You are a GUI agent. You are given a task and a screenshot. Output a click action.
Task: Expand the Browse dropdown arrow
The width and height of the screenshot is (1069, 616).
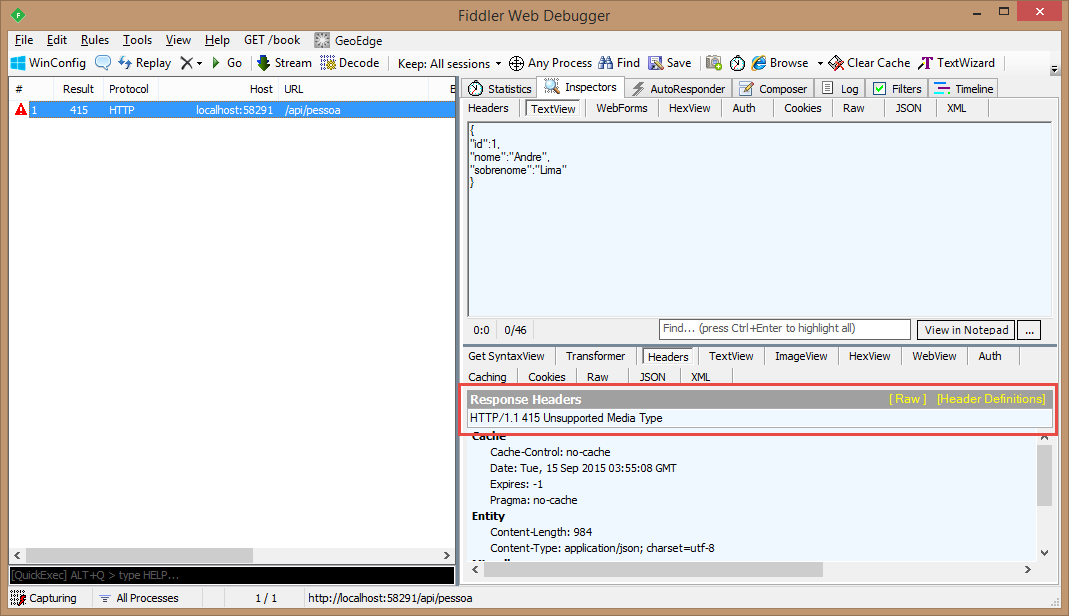820,63
